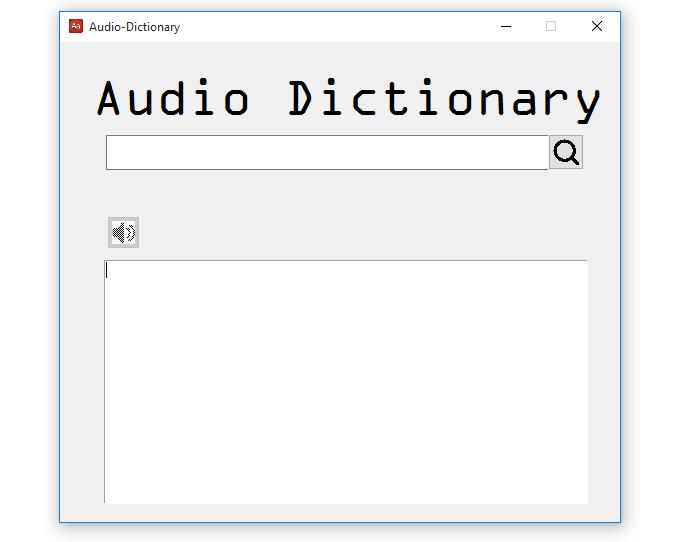The height and width of the screenshot is (542, 682).
Task: Close the Audio-Dictionary window
Action: [597, 27]
